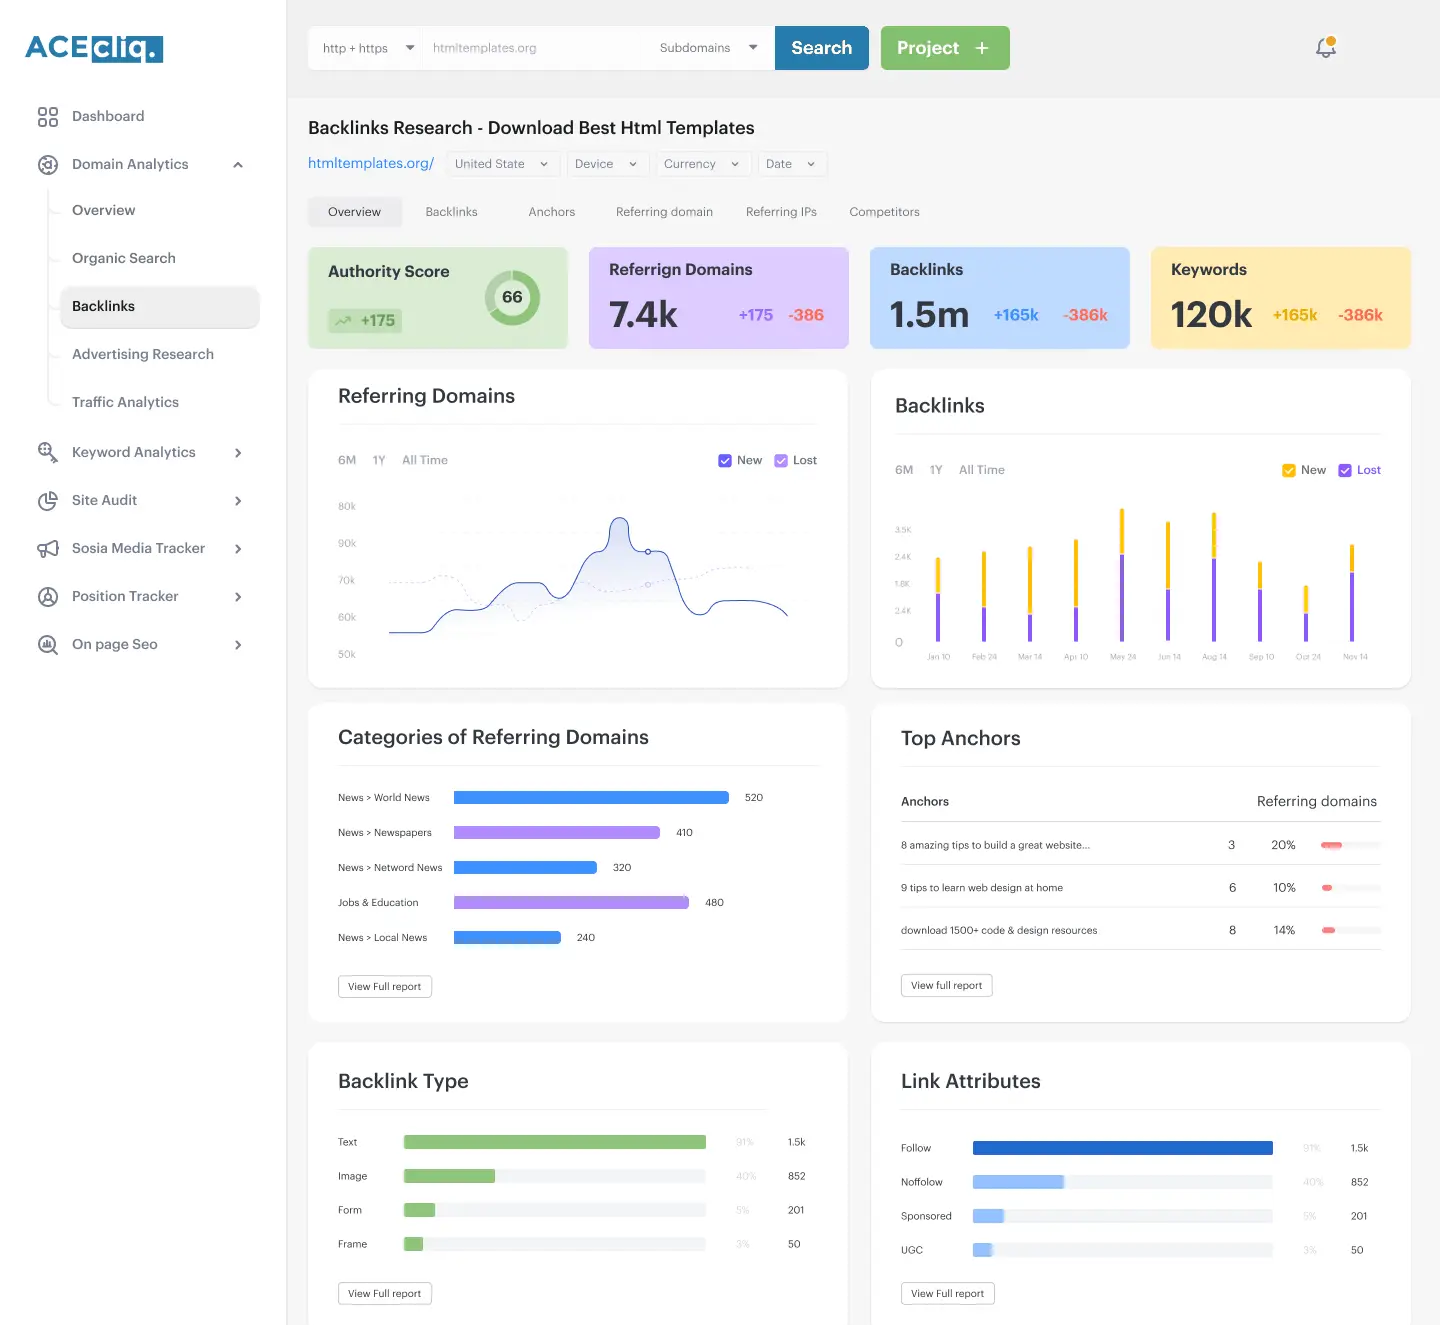Click the Position Tracker icon
Image resolution: width=1440 pixels, height=1325 pixels.
click(x=48, y=597)
